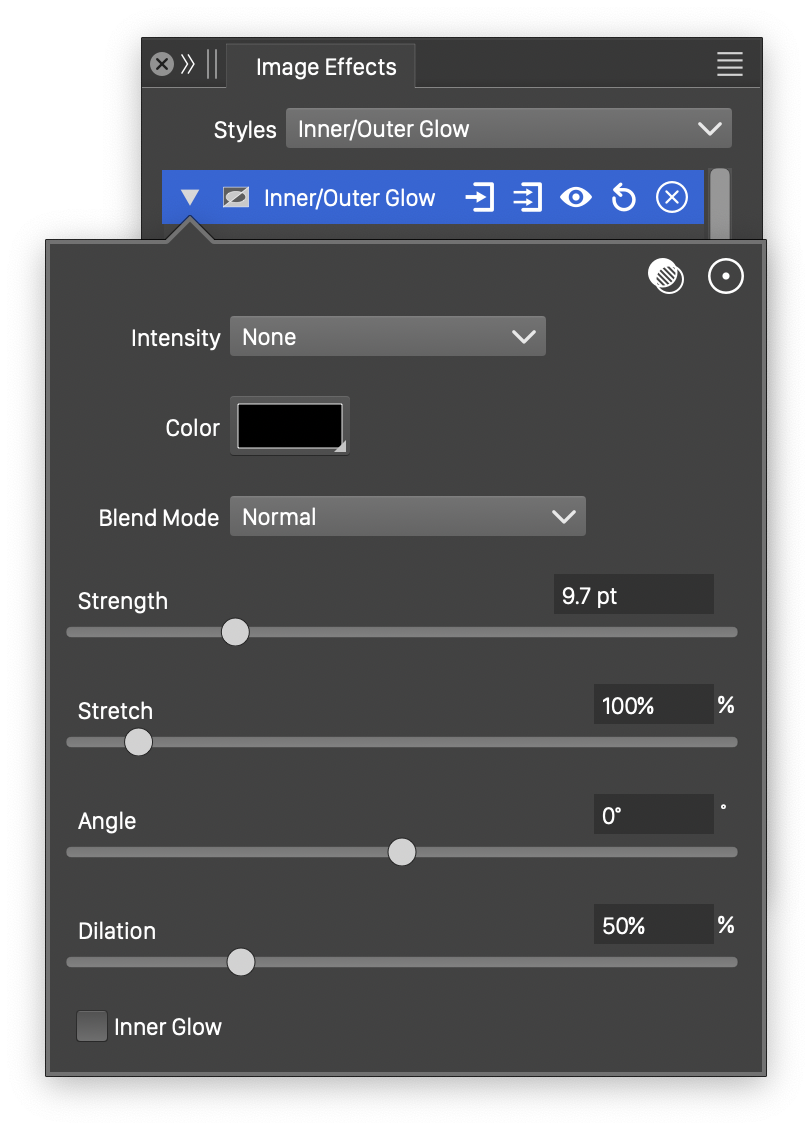Screen dimensions: 812x1130
Task: Open the Image Effects panel menu
Action: click(729, 65)
